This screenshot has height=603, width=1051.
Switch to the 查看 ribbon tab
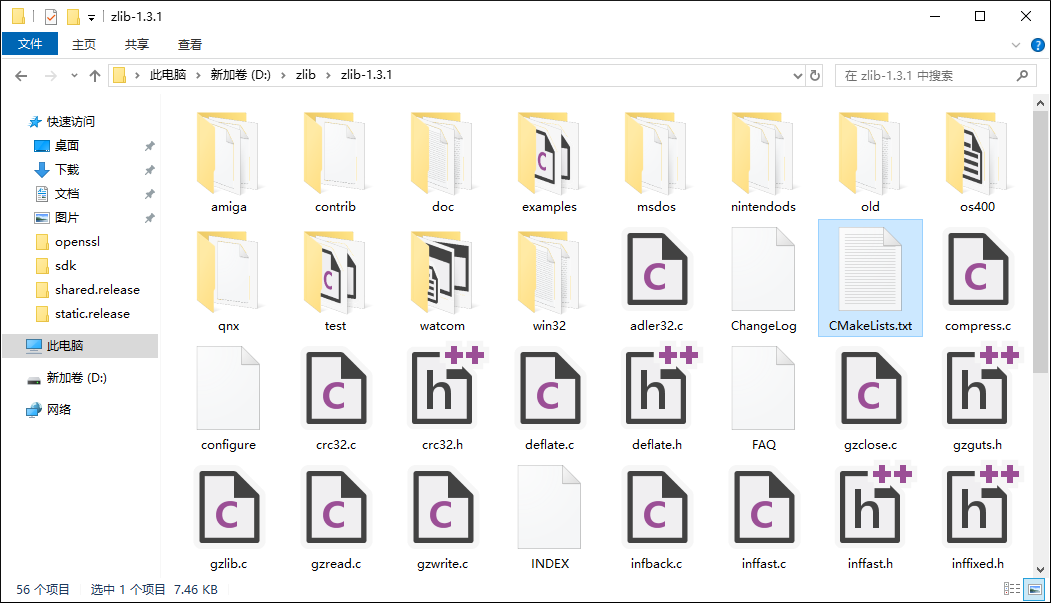(x=190, y=44)
